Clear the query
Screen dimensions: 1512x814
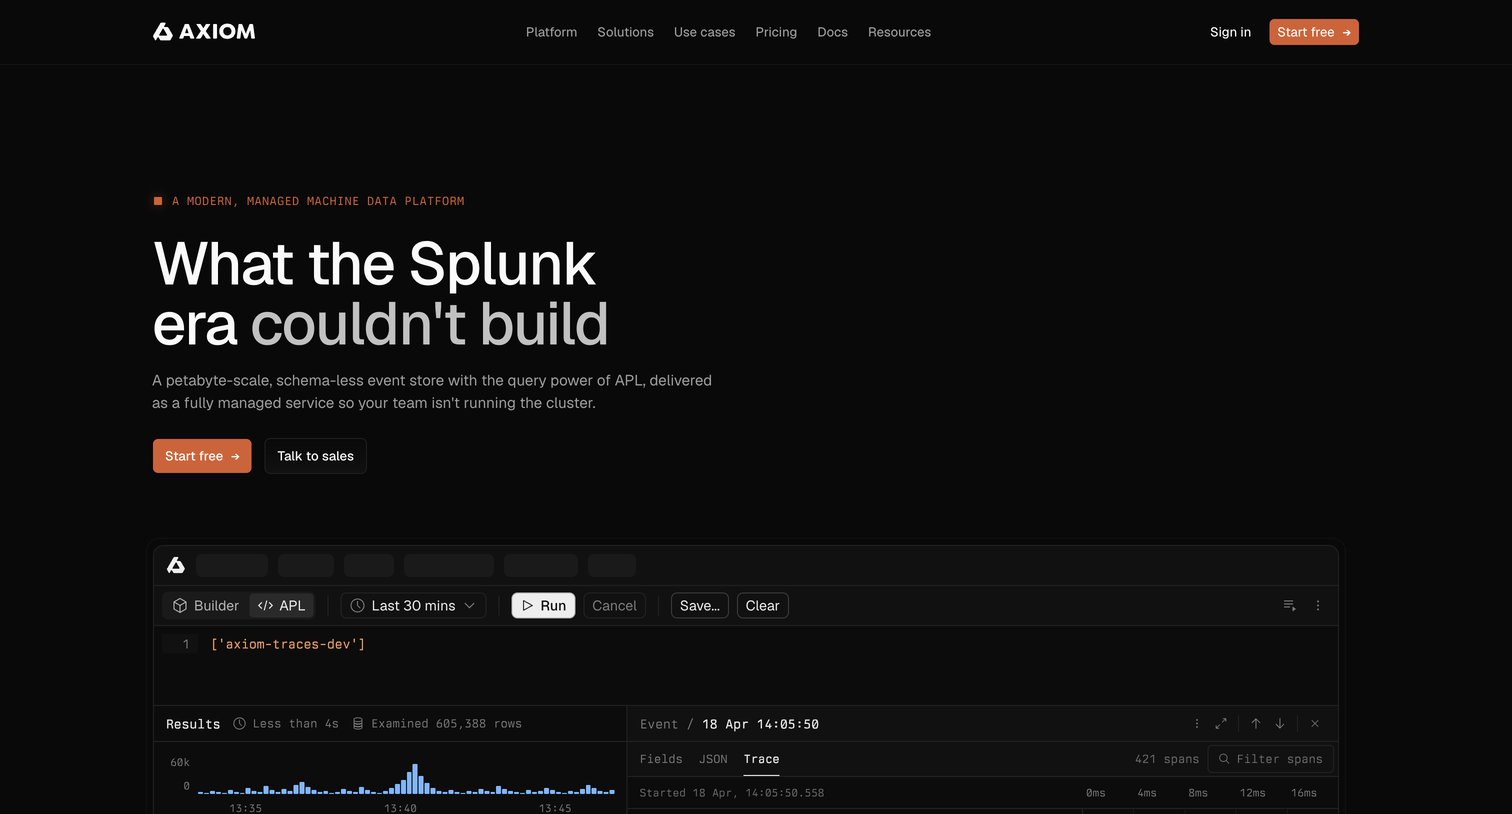[x=762, y=606]
